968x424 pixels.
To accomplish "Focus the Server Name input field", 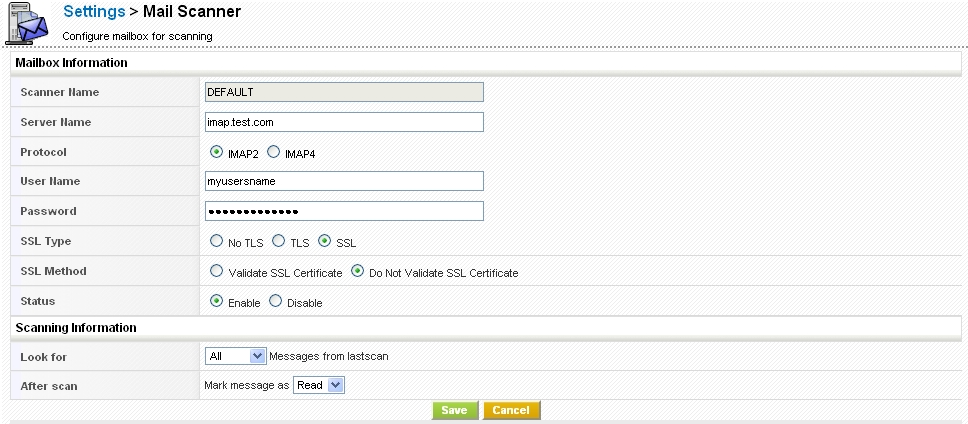I will coord(344,122).
